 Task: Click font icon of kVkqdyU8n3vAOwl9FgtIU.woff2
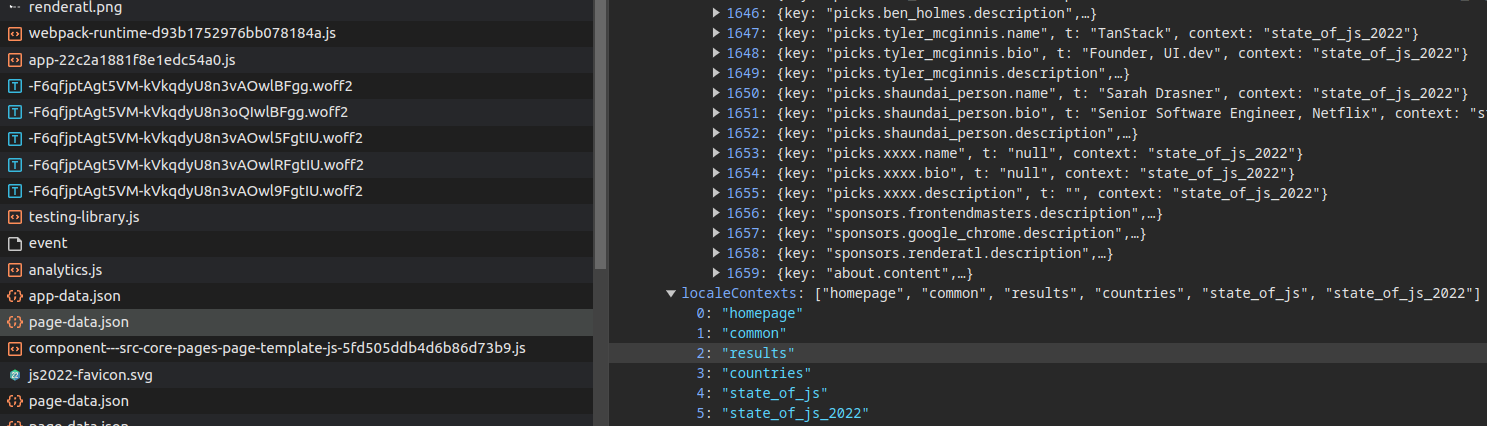pos(14,190)
